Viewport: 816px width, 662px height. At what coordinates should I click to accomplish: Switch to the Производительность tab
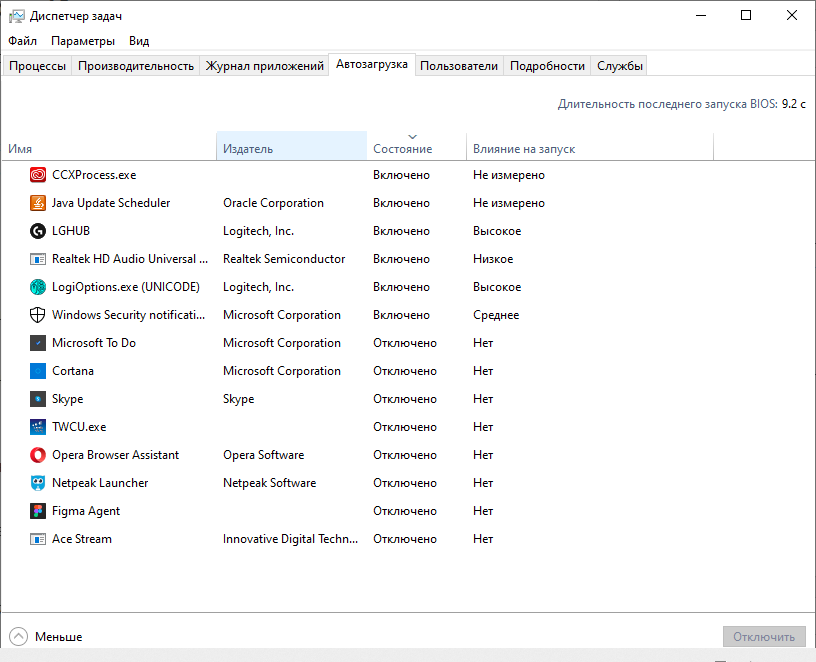click(x=136, y=66)
